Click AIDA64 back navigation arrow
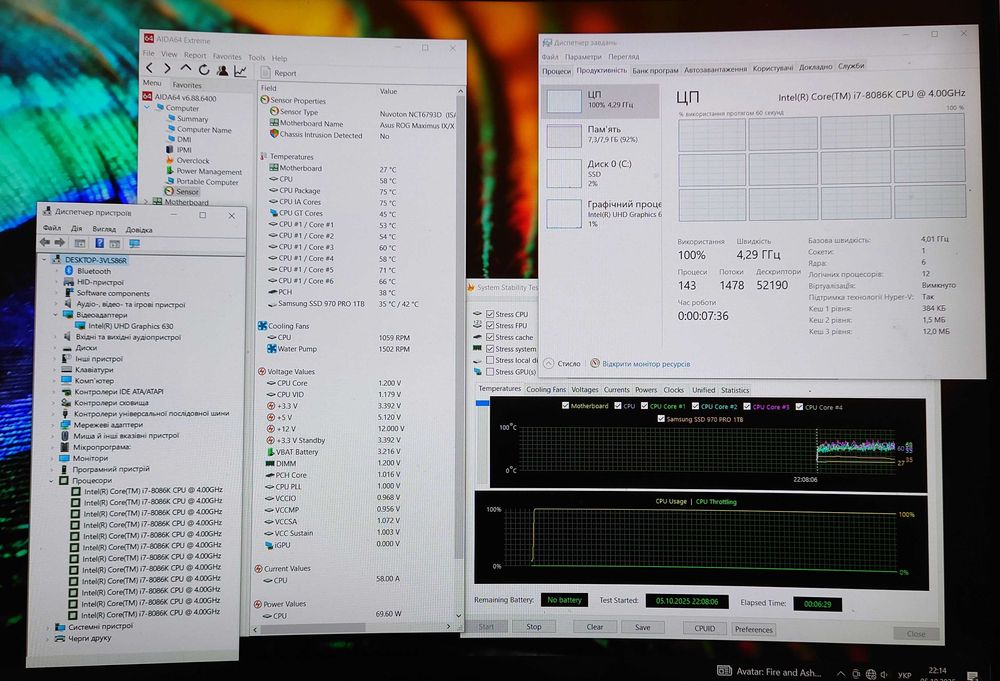1000x681 pixels. point(149,68)
